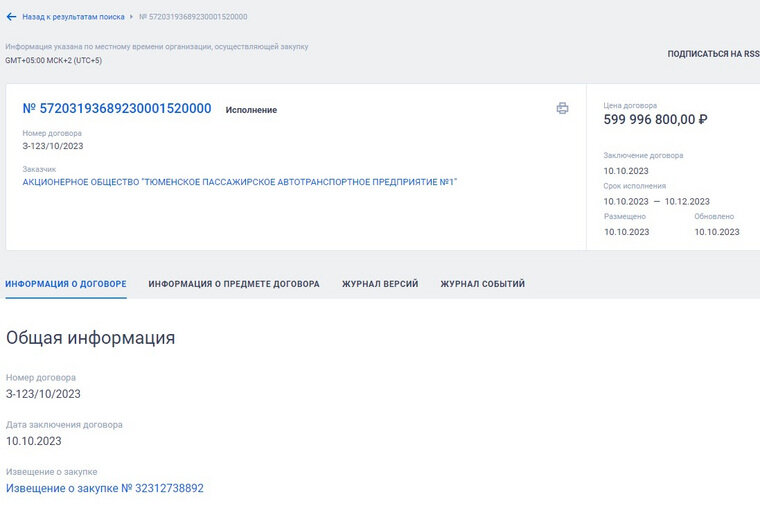Image resolution: width=760 pixels, height=506 pixels.
Task: Click breadcrumb separator arrow icon
Action: pos(131,17)
